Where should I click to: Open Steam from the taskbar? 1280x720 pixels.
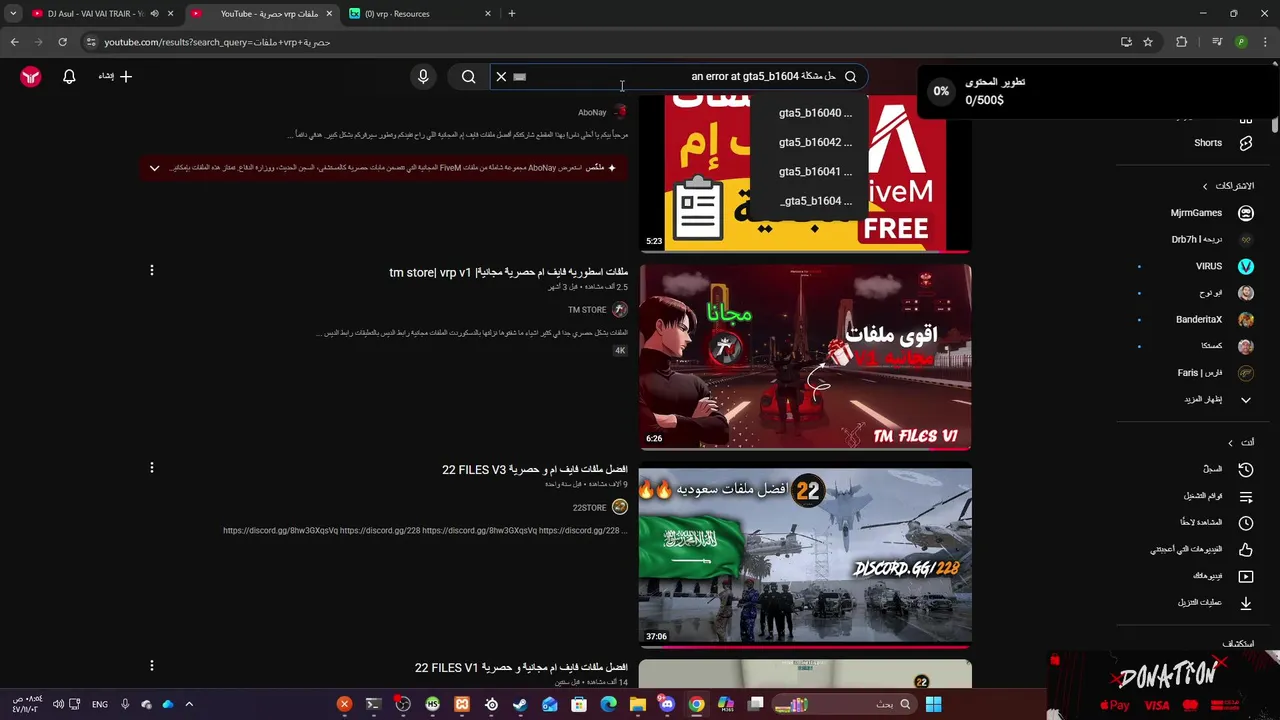pyautogui.click(x=520, y=705)
